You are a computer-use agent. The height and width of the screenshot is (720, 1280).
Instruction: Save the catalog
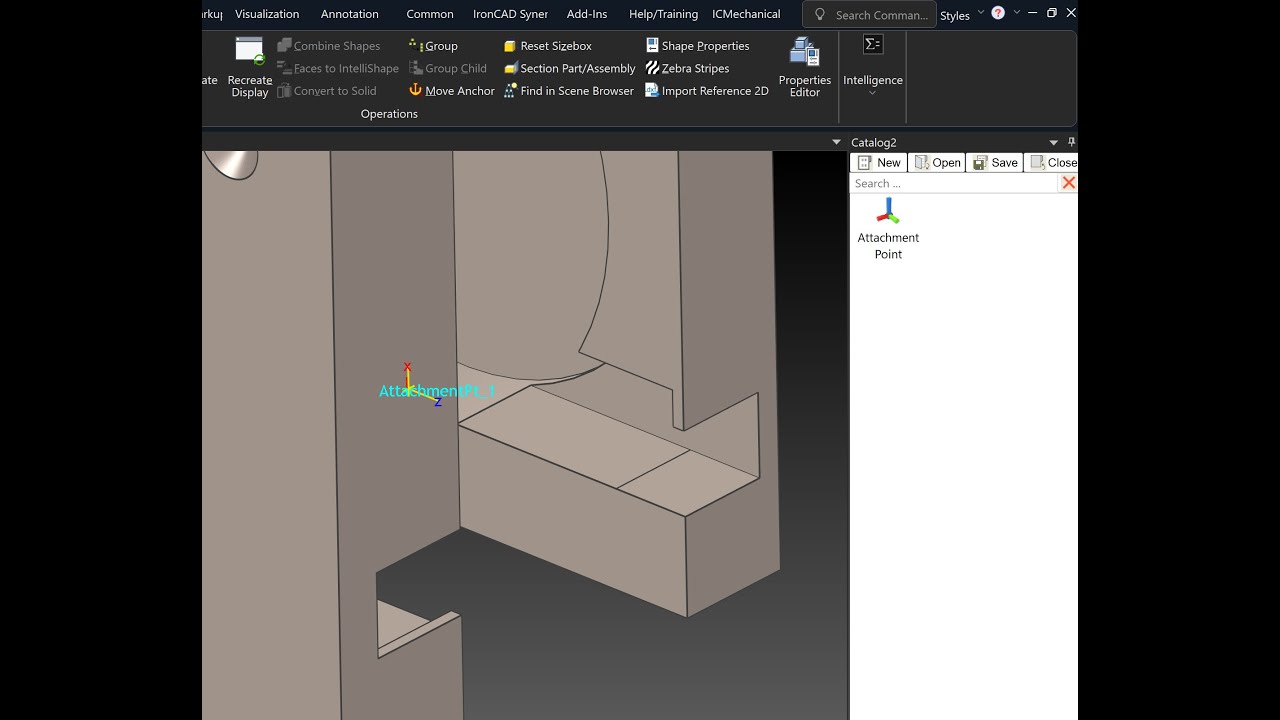tap(995, 163)
